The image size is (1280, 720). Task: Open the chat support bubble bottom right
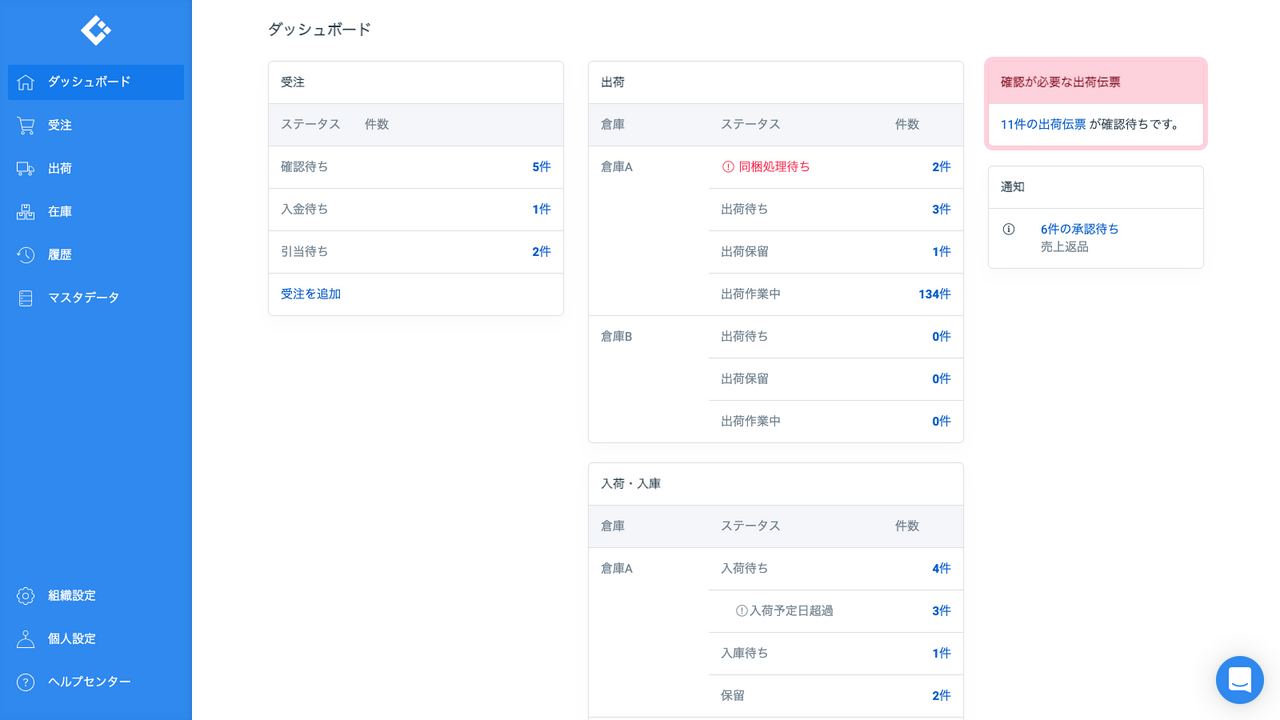pyautogui.click(x=1240, y=680)
